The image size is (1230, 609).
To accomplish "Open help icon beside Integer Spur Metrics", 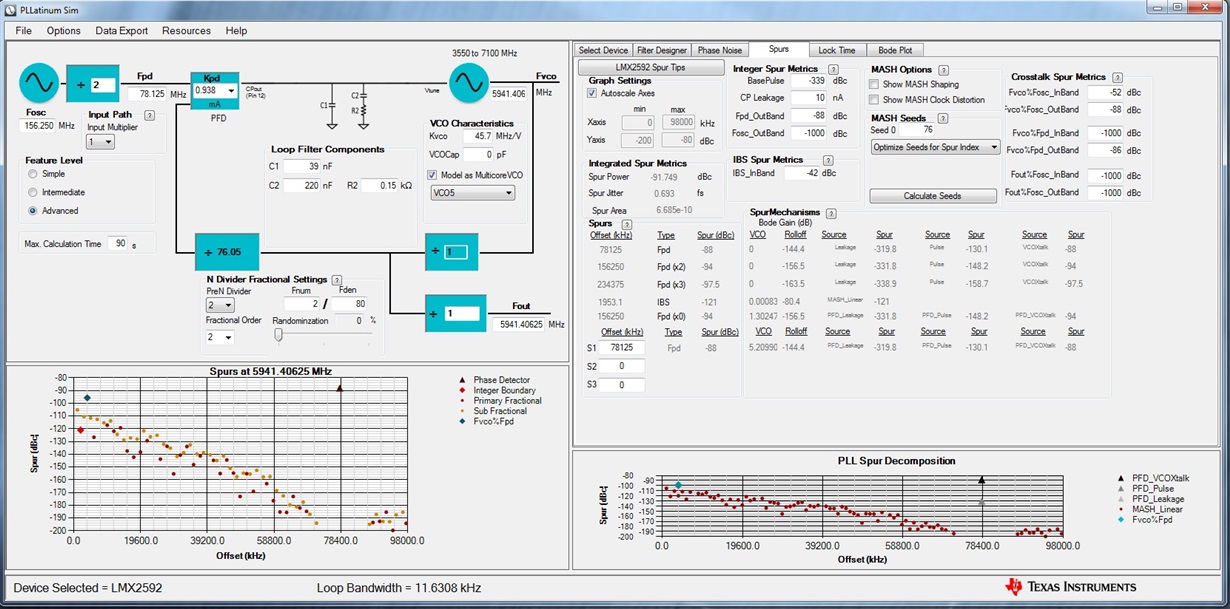I will point(832,69).
